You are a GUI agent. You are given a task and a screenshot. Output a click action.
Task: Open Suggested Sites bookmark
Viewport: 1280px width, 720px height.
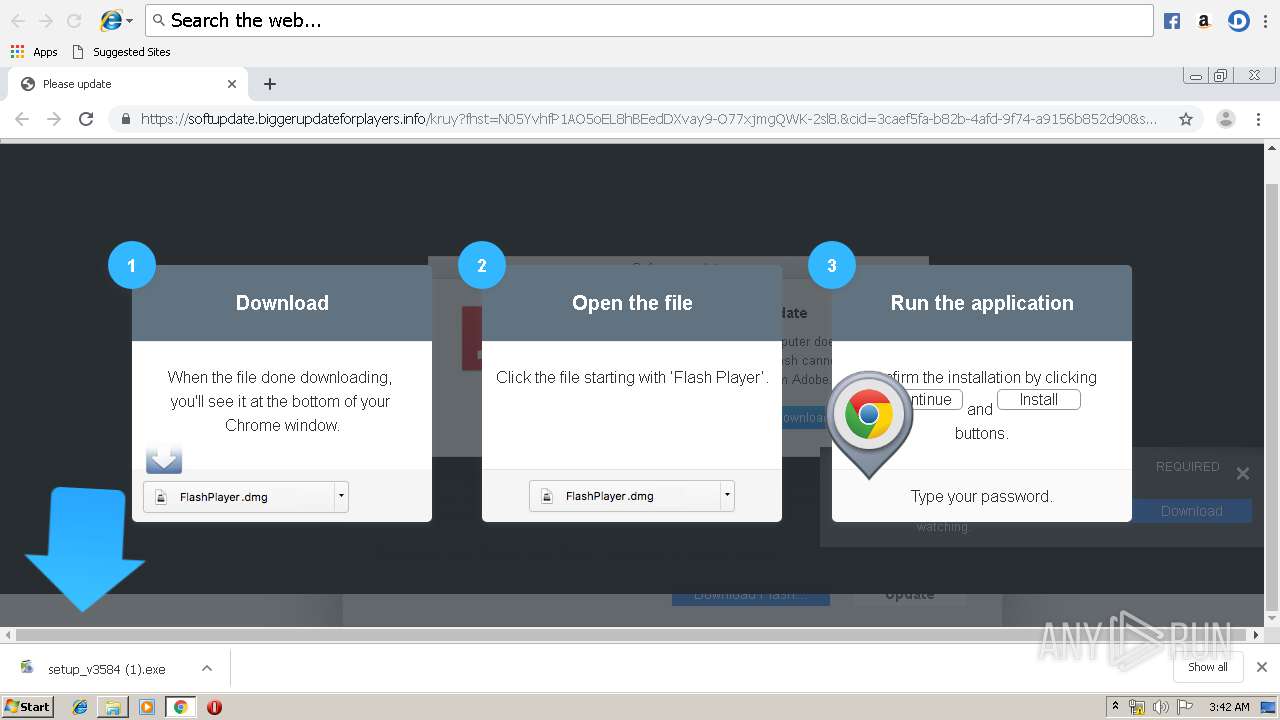click(x=121, y=52)
